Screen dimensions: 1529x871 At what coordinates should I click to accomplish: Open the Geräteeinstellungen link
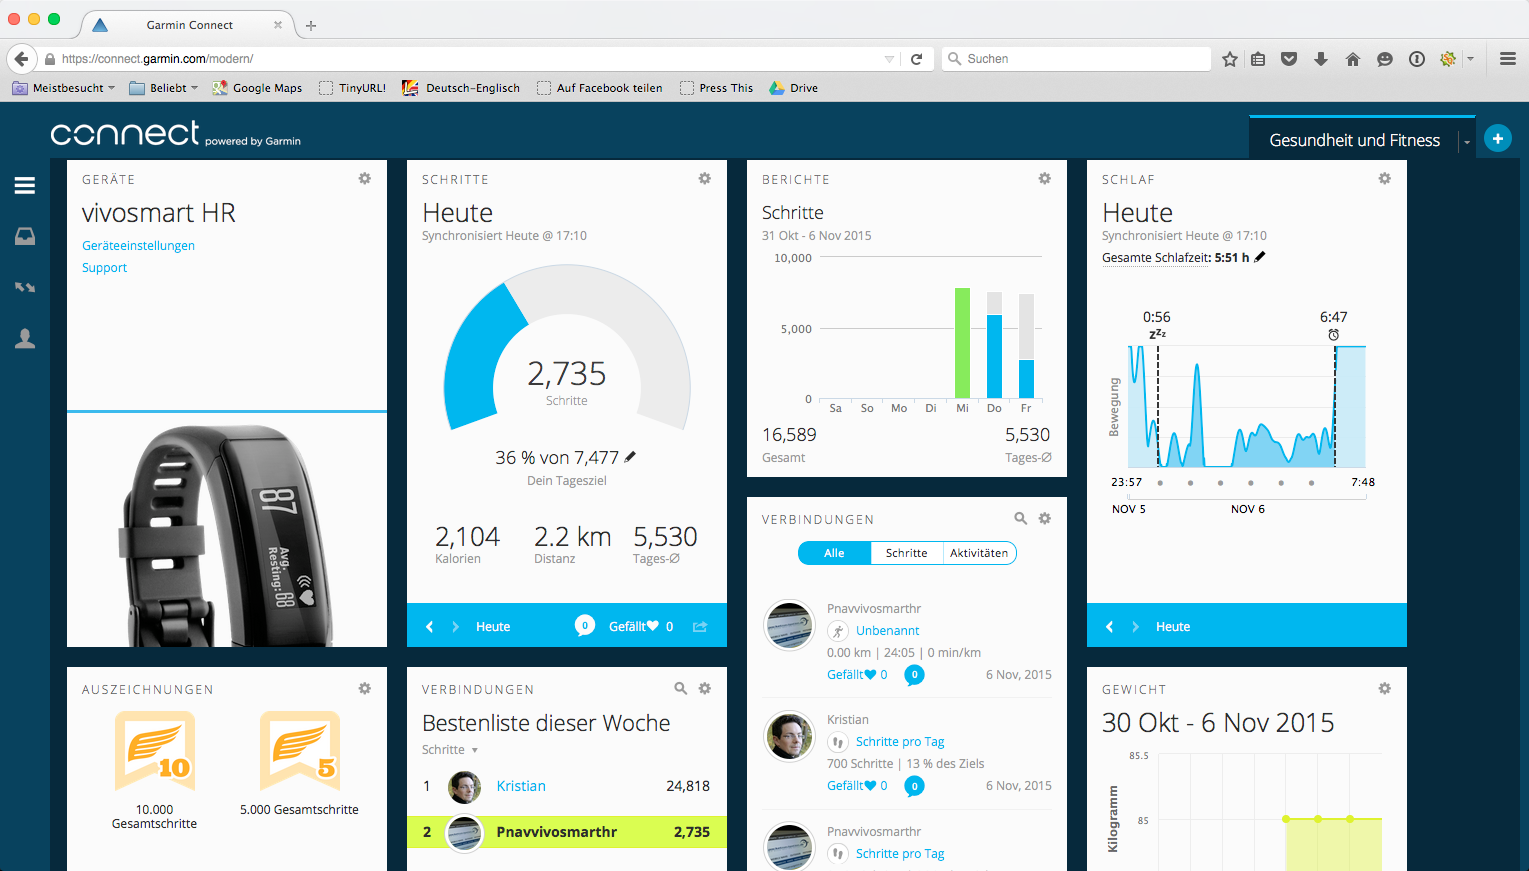[138, 246]
